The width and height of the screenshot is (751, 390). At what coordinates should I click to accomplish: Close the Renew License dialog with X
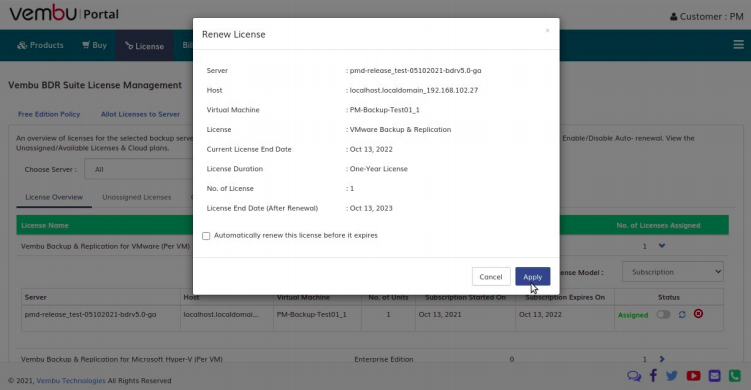pos(547,31)
